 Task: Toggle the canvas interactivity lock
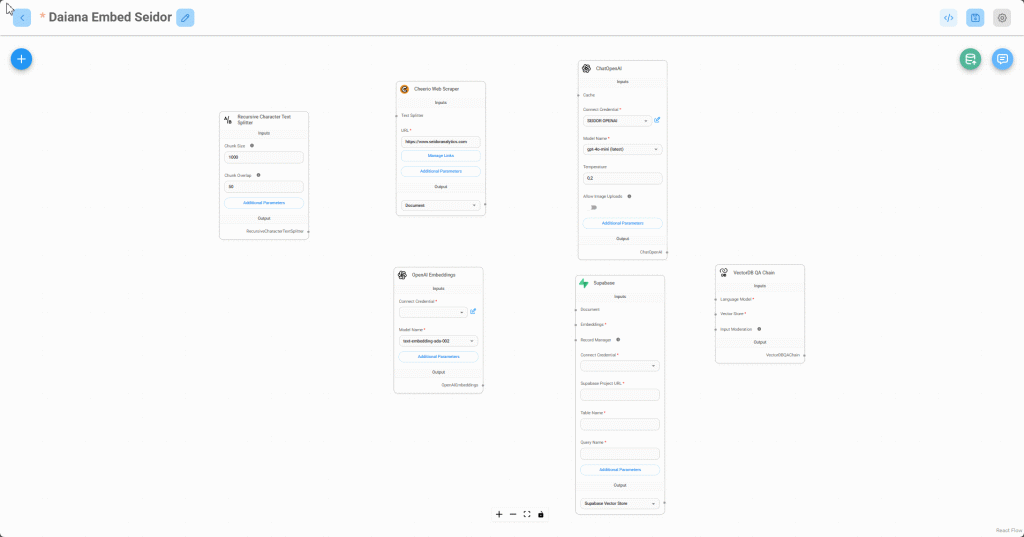[541, 514]
